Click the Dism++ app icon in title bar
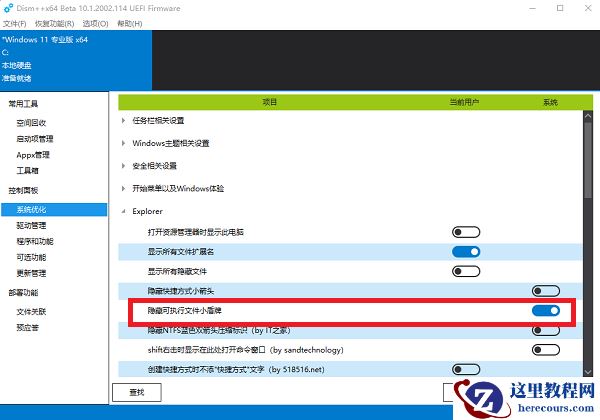Screen dimensions: 600x420 pyautogui.click(x=8, y=8)
